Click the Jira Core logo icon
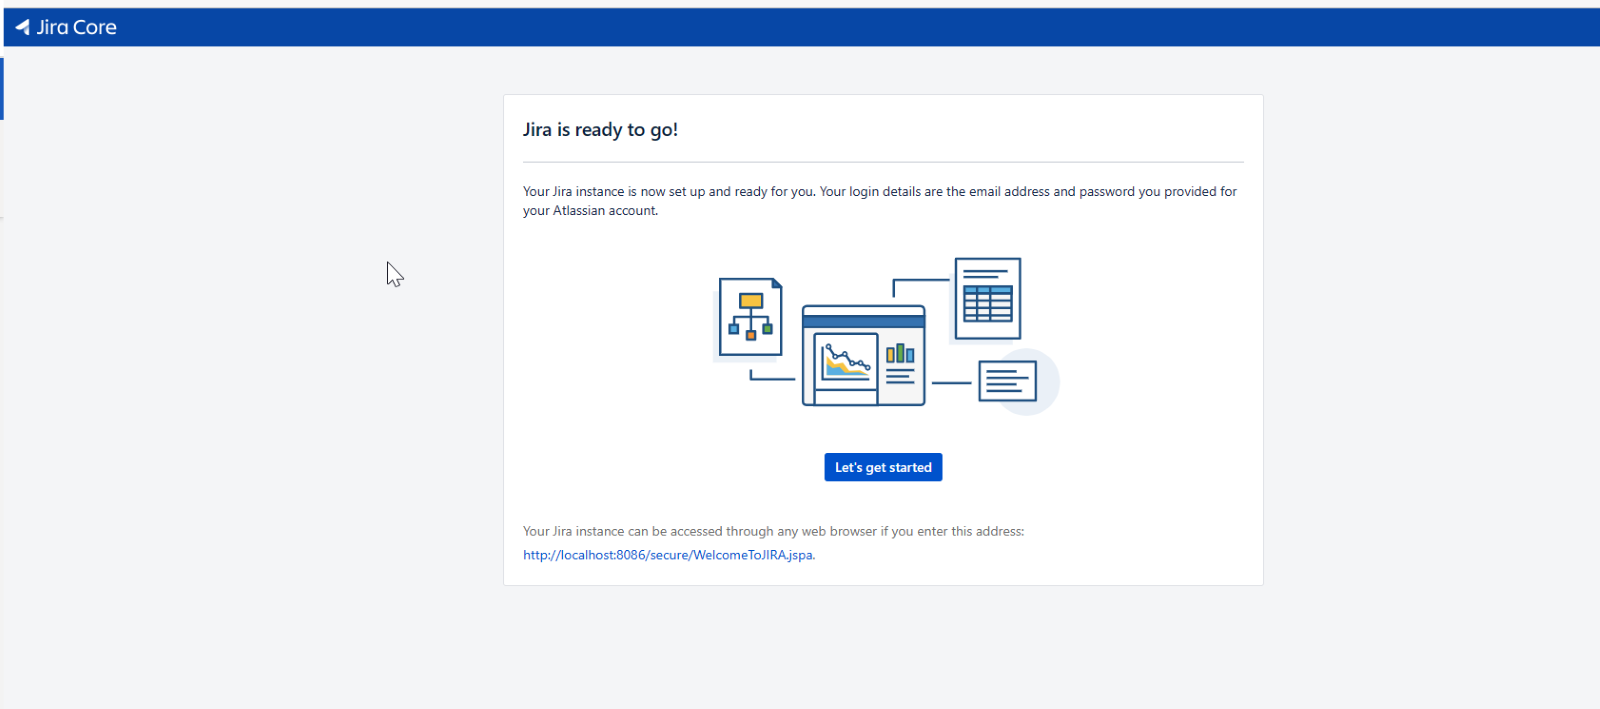 click(x=23, y=27)
